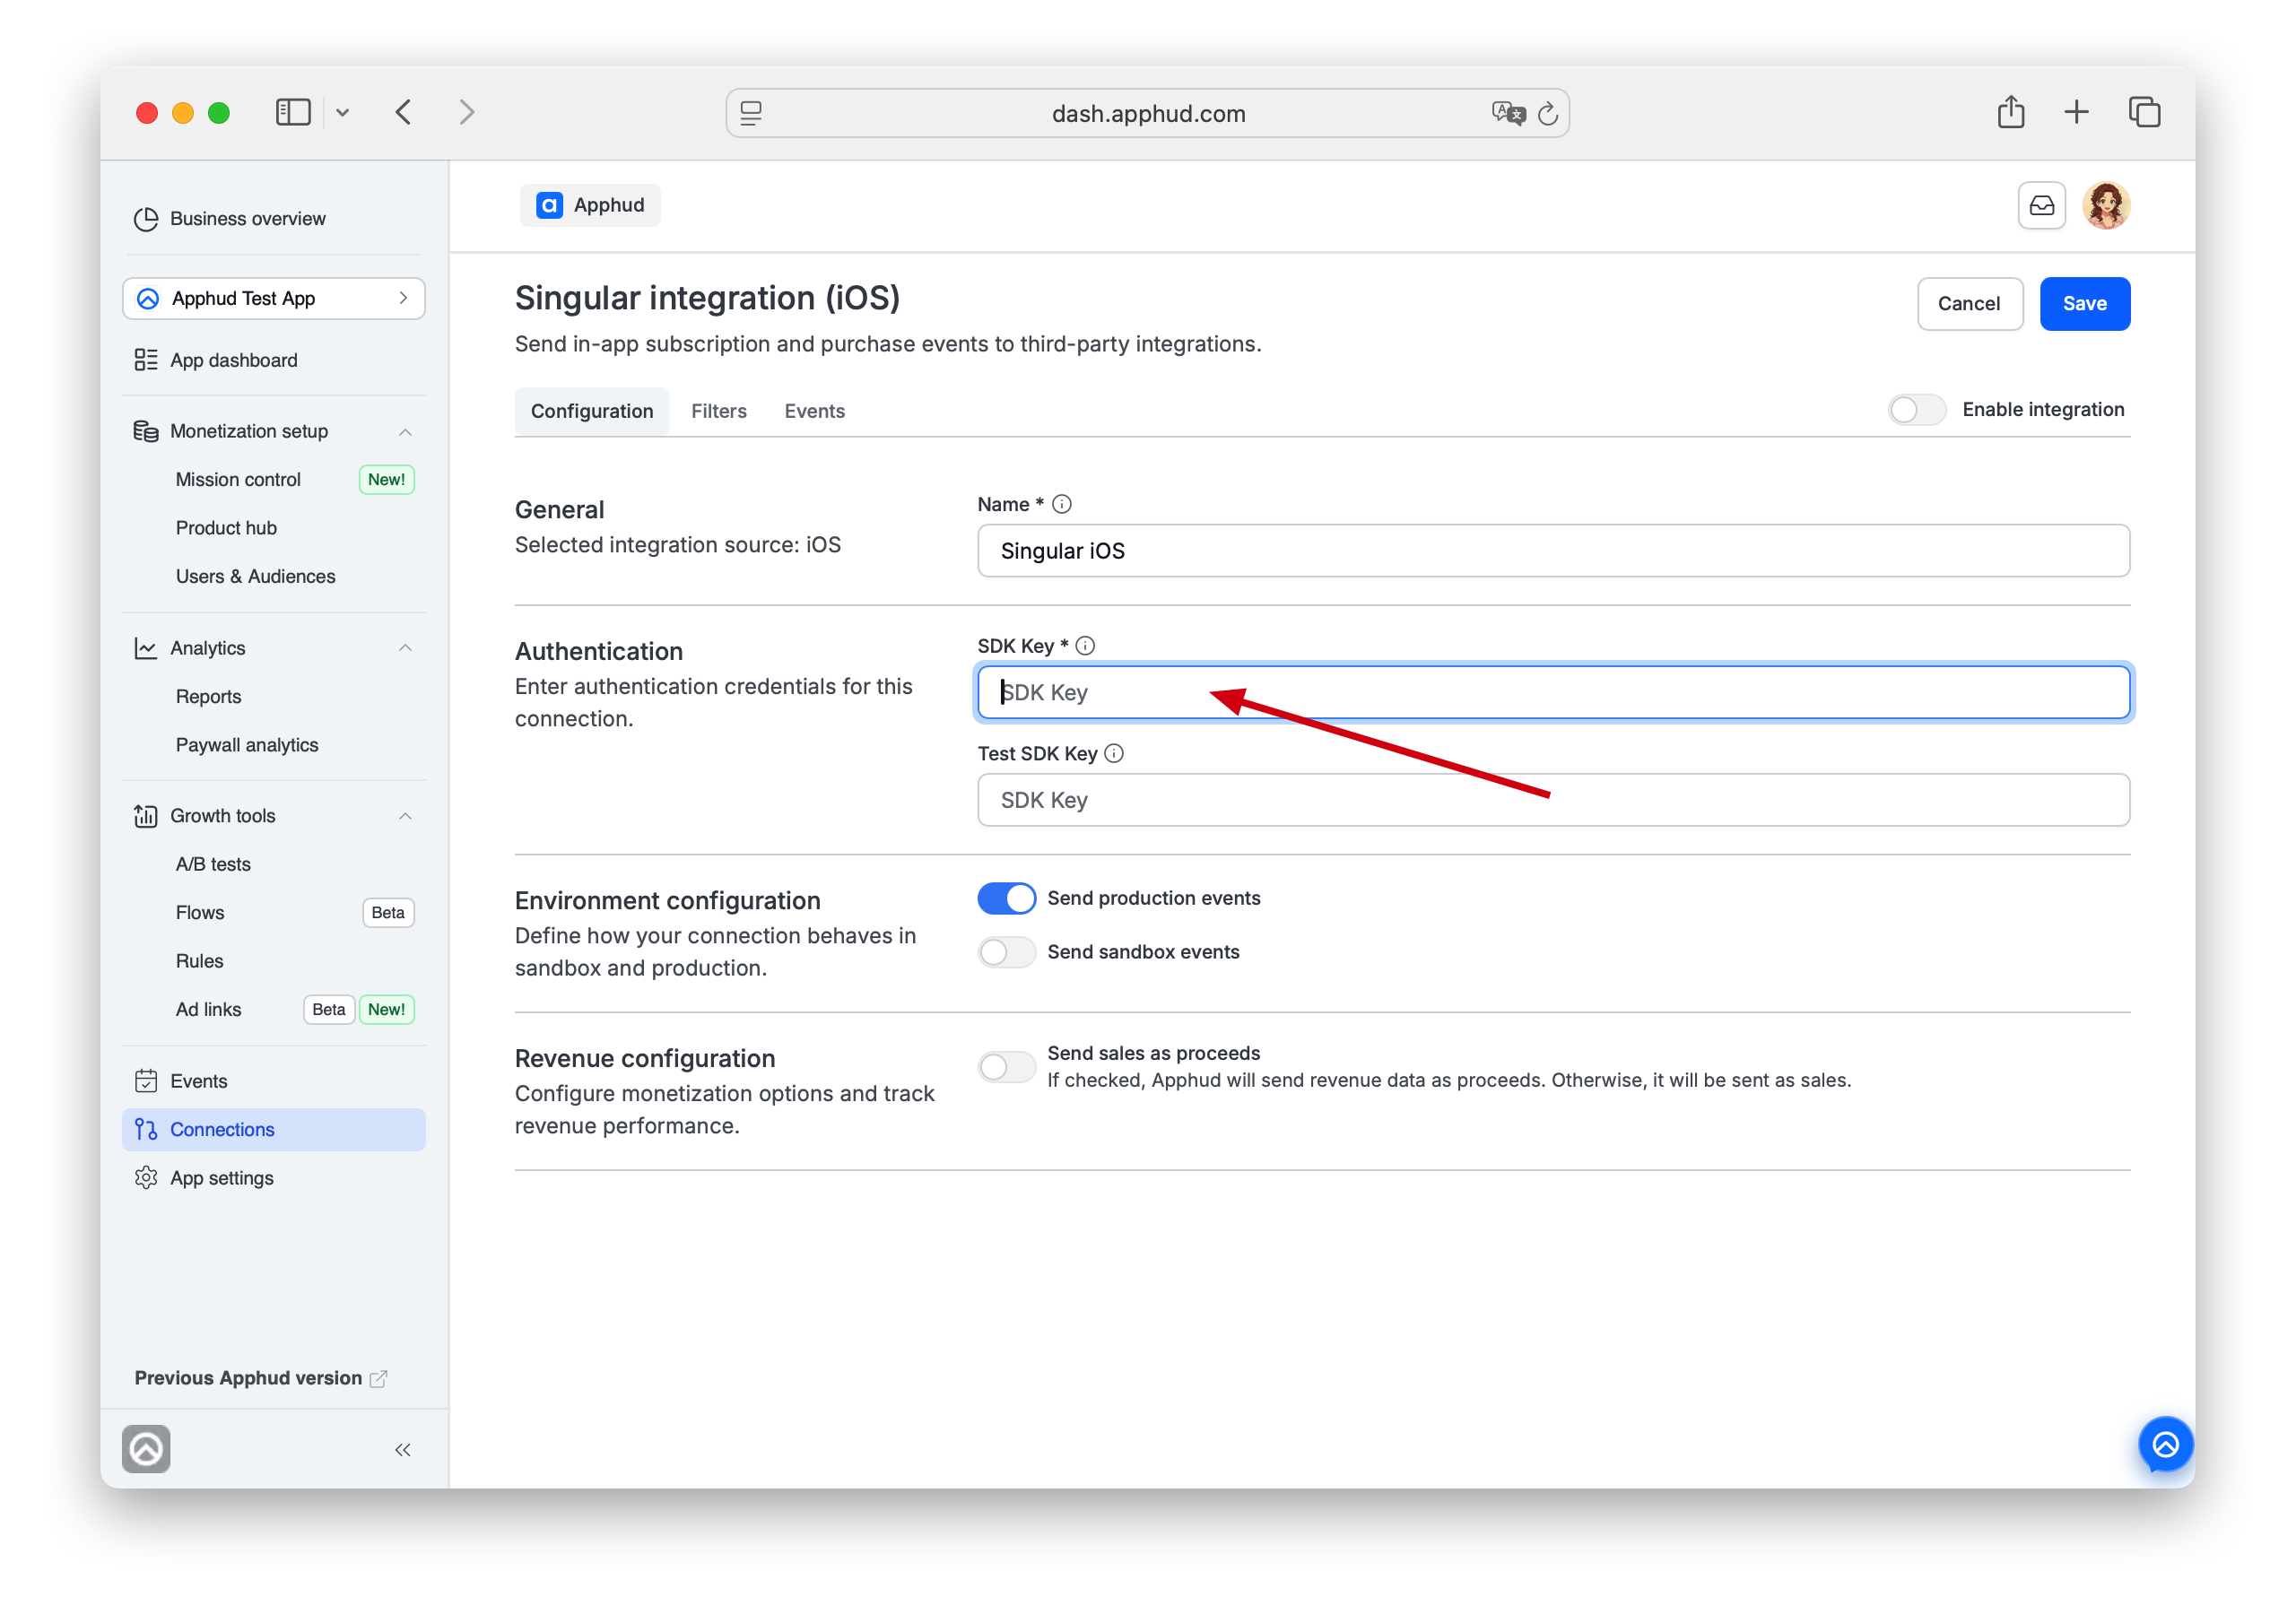Reload the page with the refresh icon
Image resolution: width=2296 pixels, height=1623 pixels.
tap(1548, 113)
